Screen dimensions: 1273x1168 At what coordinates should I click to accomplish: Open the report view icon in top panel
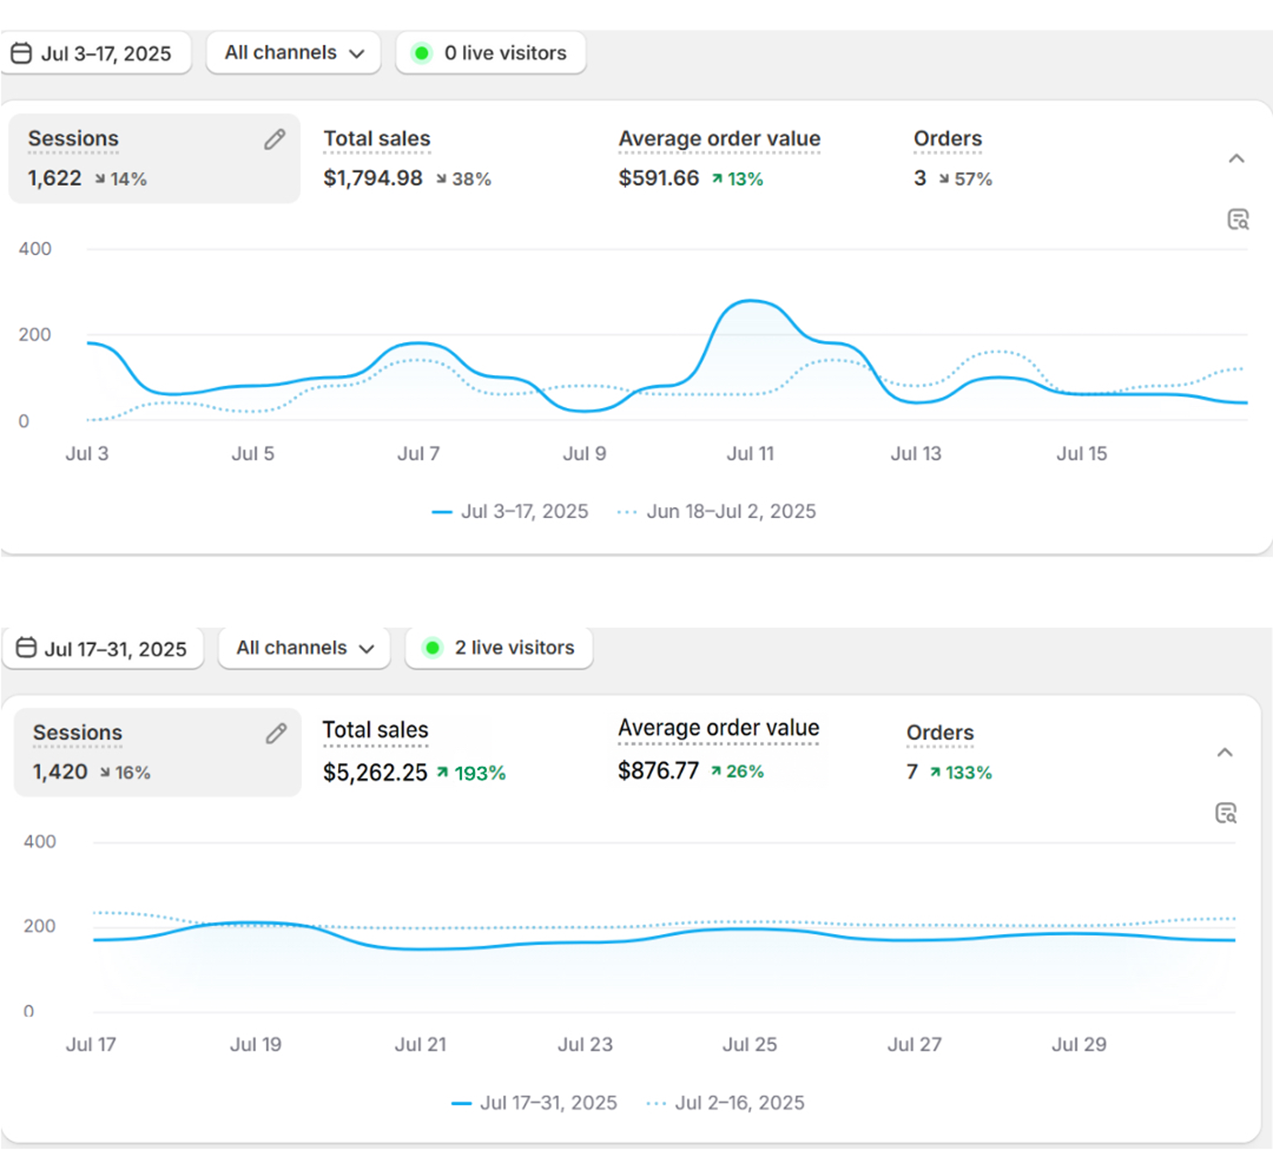tap(1238, 220)
